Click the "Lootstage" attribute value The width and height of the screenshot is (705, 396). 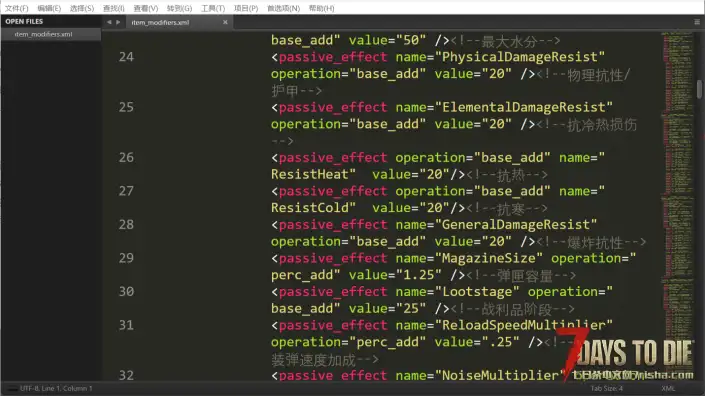pyautogui.click(x=477, y=292)
